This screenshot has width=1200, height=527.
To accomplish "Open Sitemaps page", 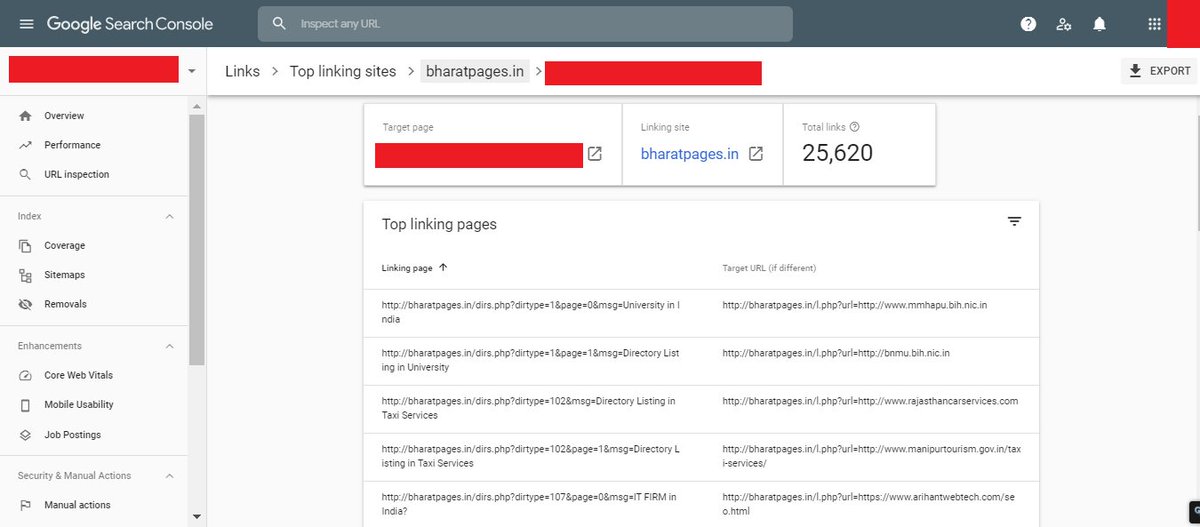I will 64,275.
